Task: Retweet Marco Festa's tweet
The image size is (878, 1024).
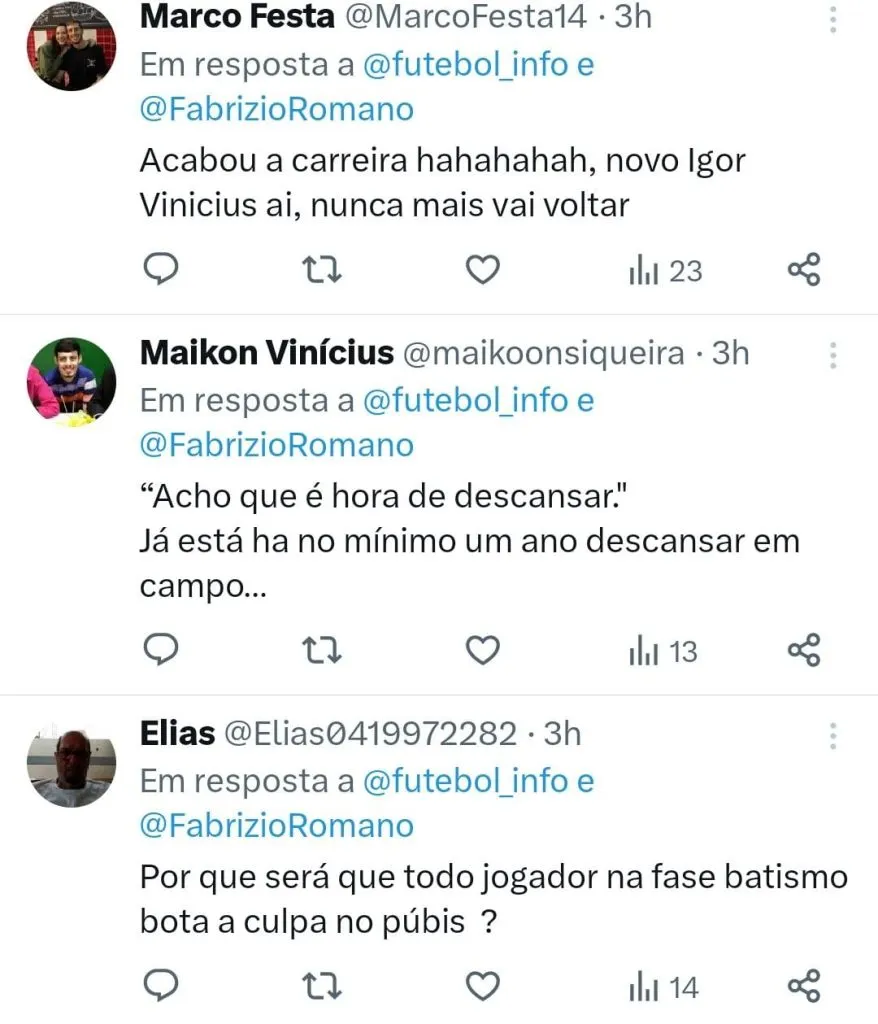Action: pos(323,270)
